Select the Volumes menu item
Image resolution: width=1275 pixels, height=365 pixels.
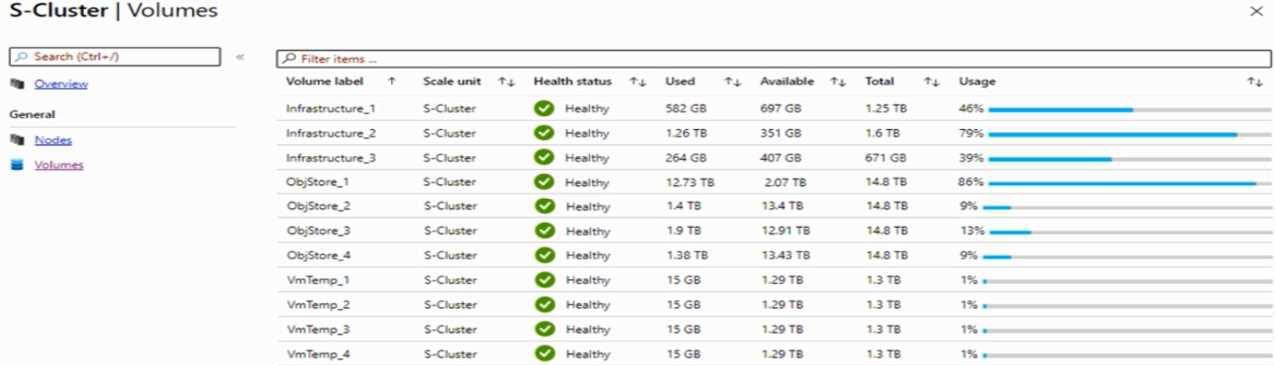[x=59, y=165]
